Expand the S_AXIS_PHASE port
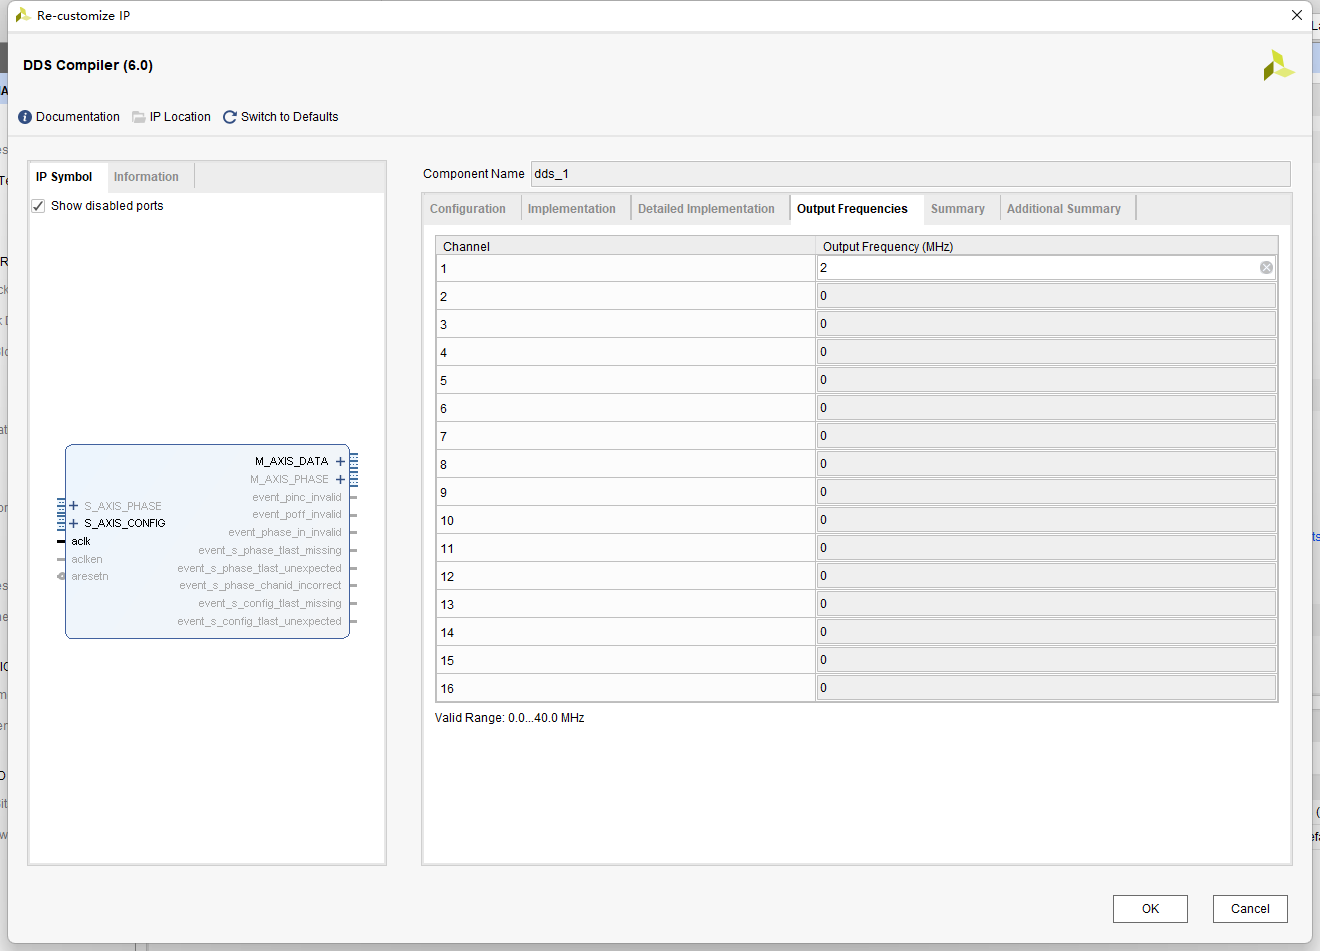The image size is (1320, 951). [x=74, y=506]
